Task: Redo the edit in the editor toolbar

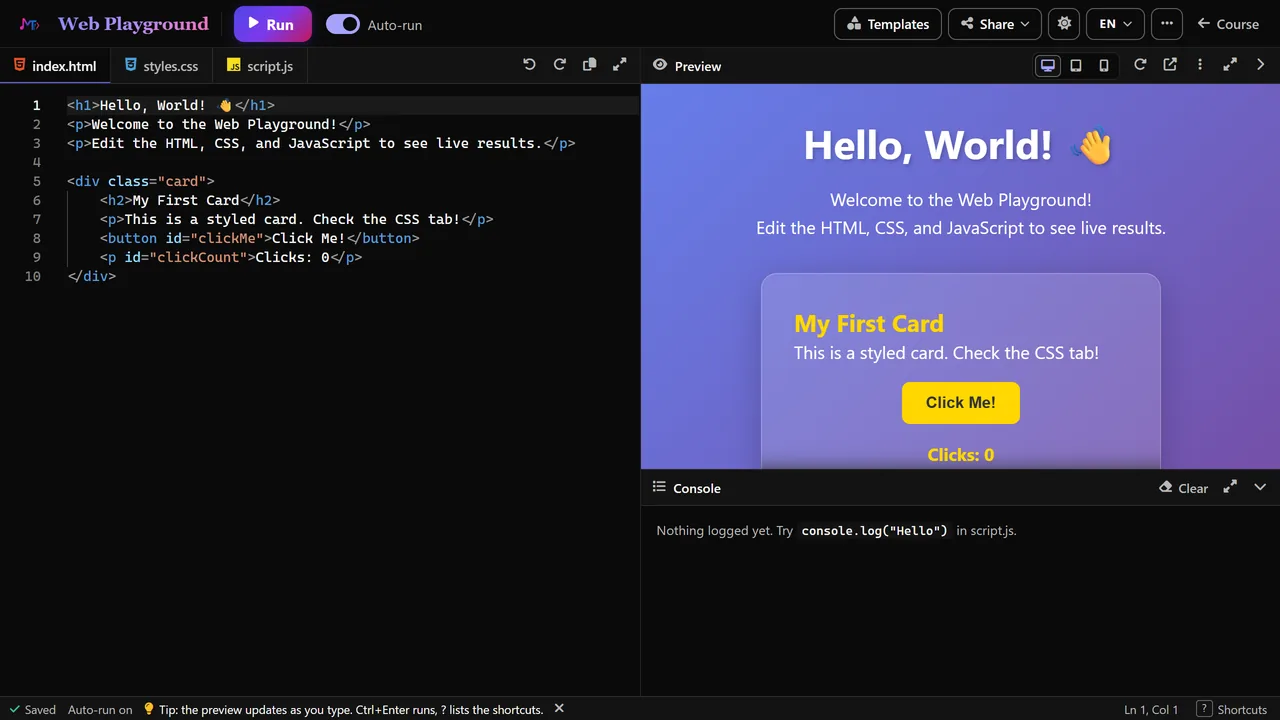Action: (560, 65)
